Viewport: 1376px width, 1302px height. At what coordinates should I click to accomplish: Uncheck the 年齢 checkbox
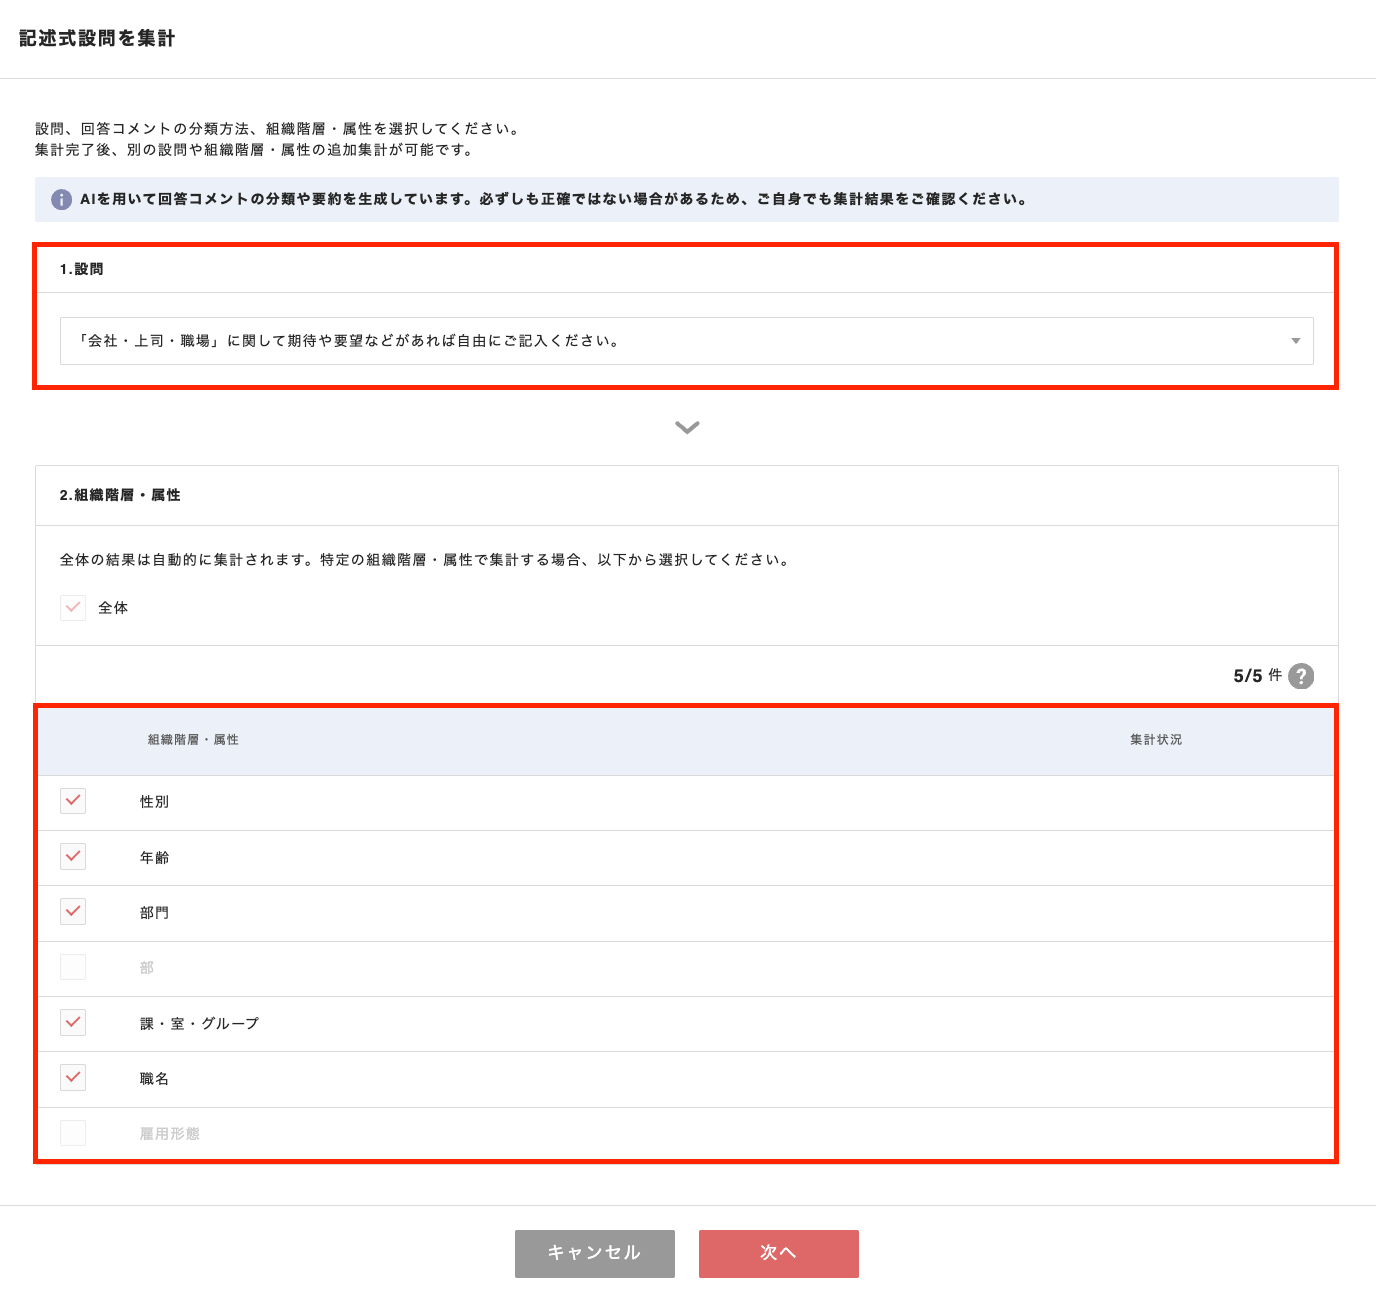pyautogui.click(x=73, y=857)
